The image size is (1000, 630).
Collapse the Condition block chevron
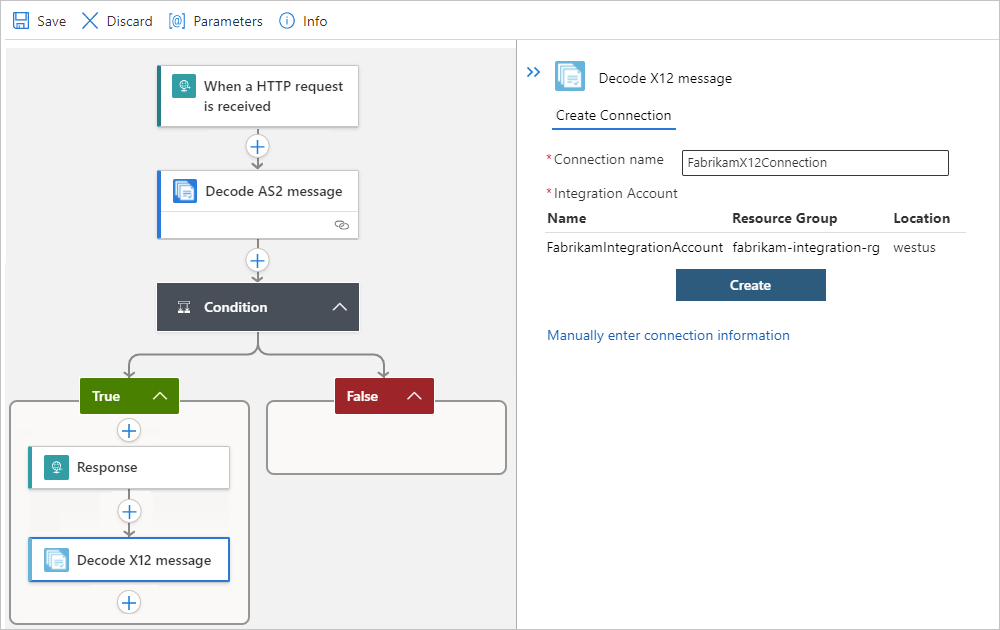click(340, 307)
